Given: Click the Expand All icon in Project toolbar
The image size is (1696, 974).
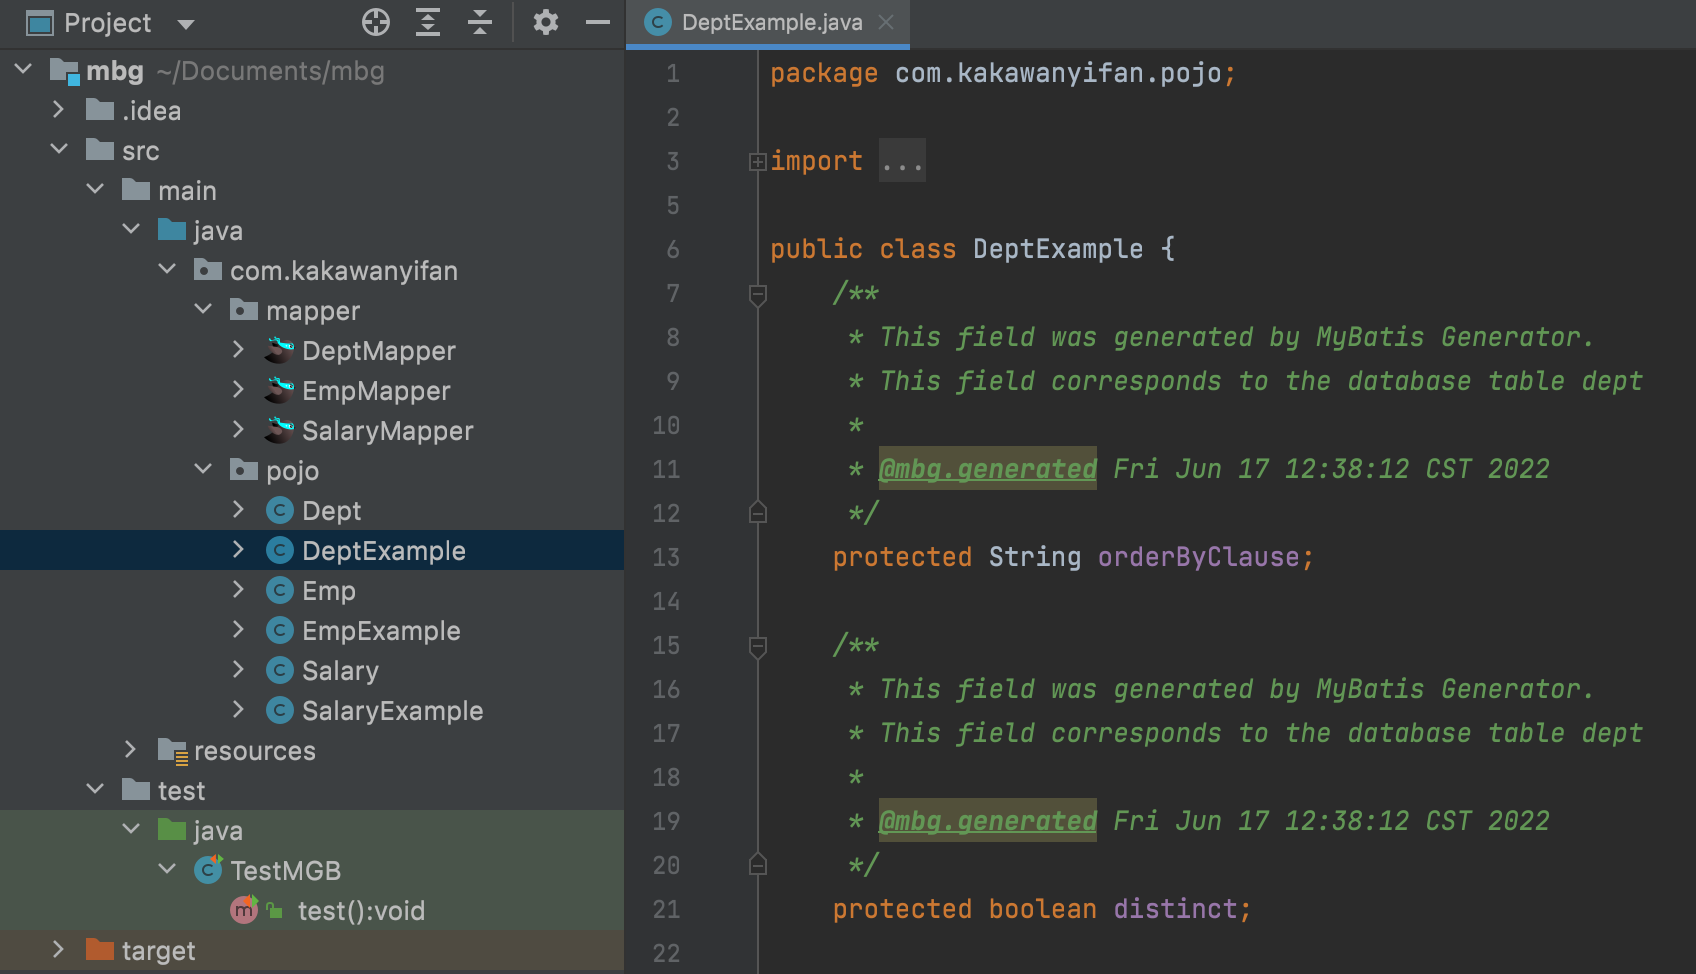Looking at the screenshot, I should [x=428, y=22].
